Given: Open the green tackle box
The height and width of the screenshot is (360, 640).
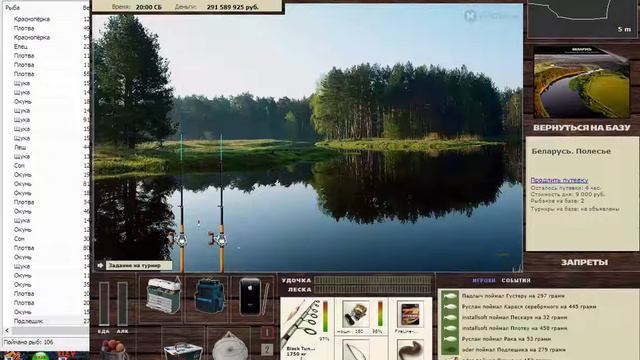Looking at the screenshot, I should click(164, 296).
